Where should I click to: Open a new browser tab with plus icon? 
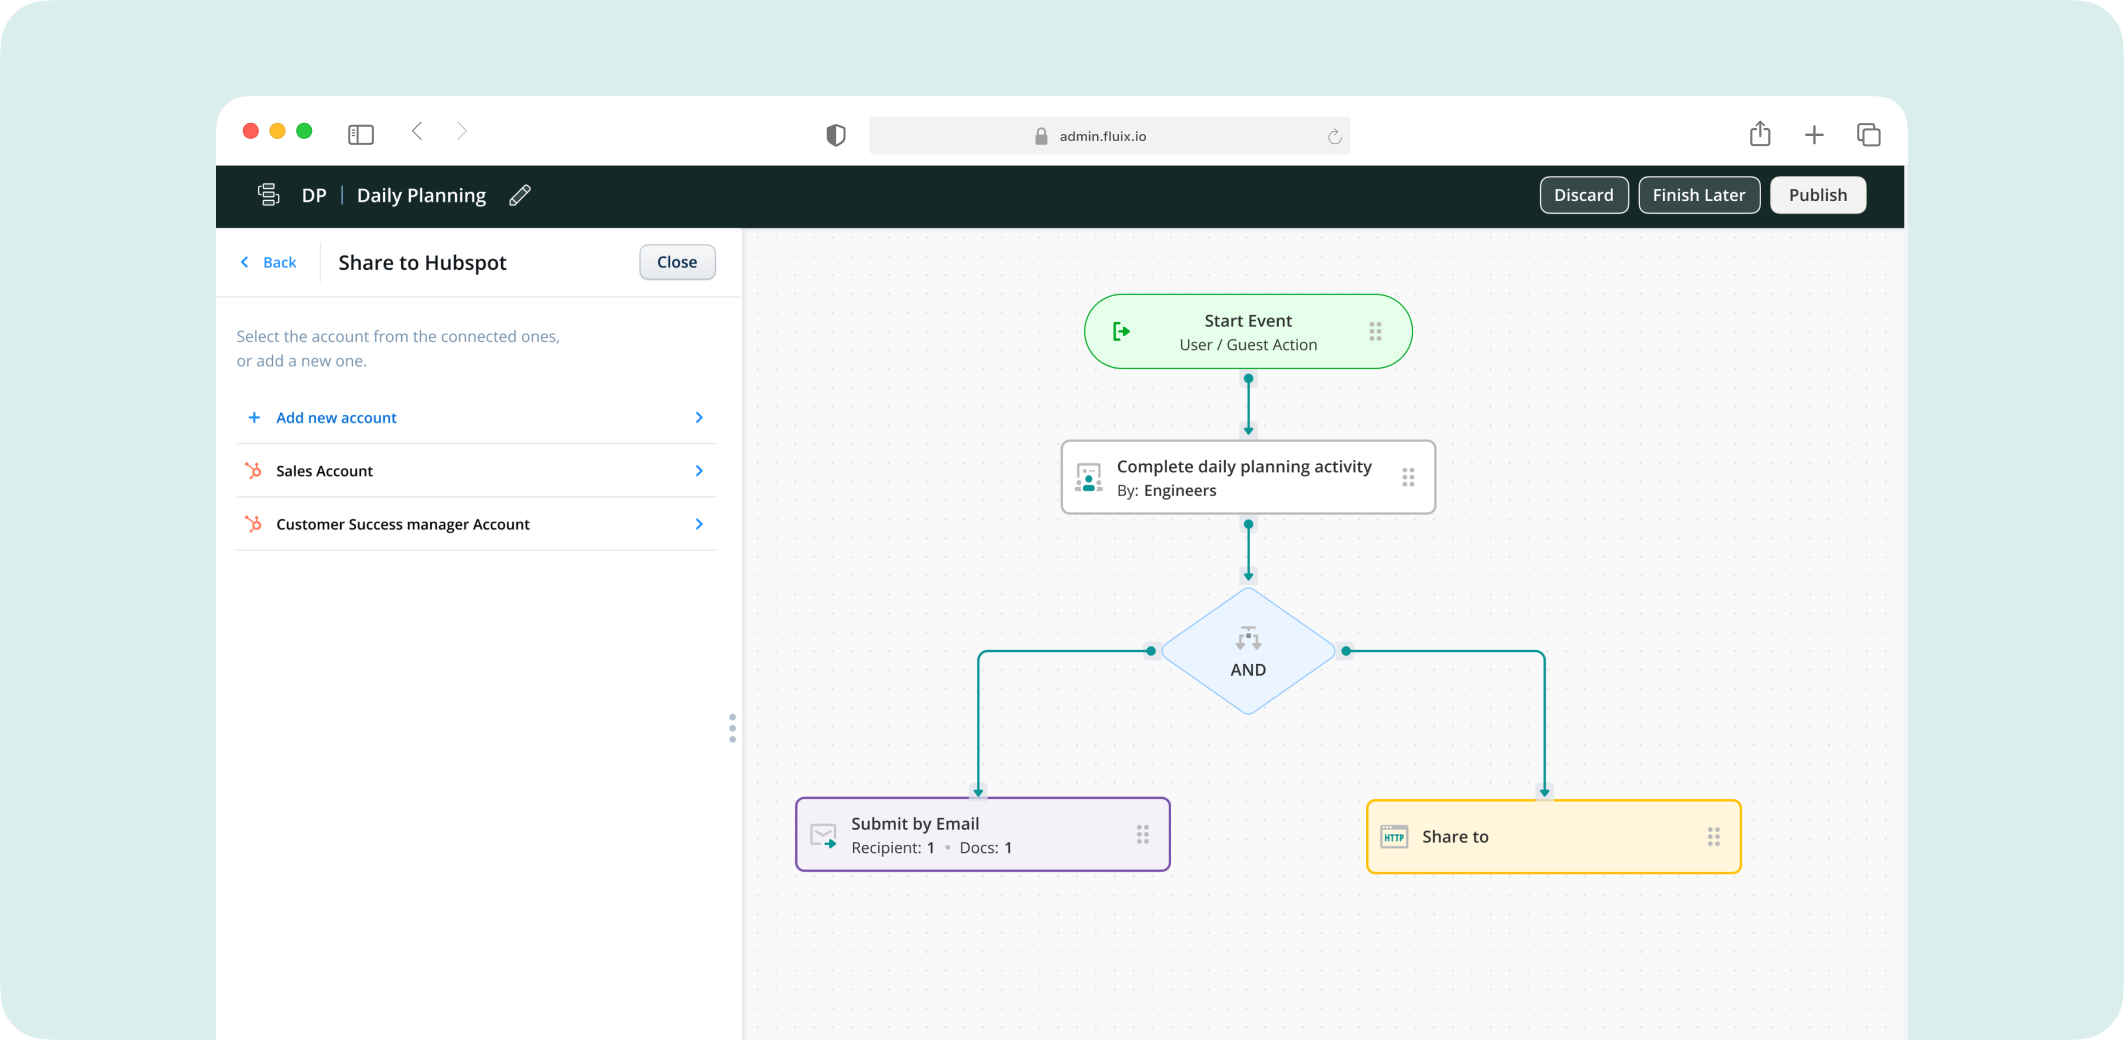(1814, 135)
